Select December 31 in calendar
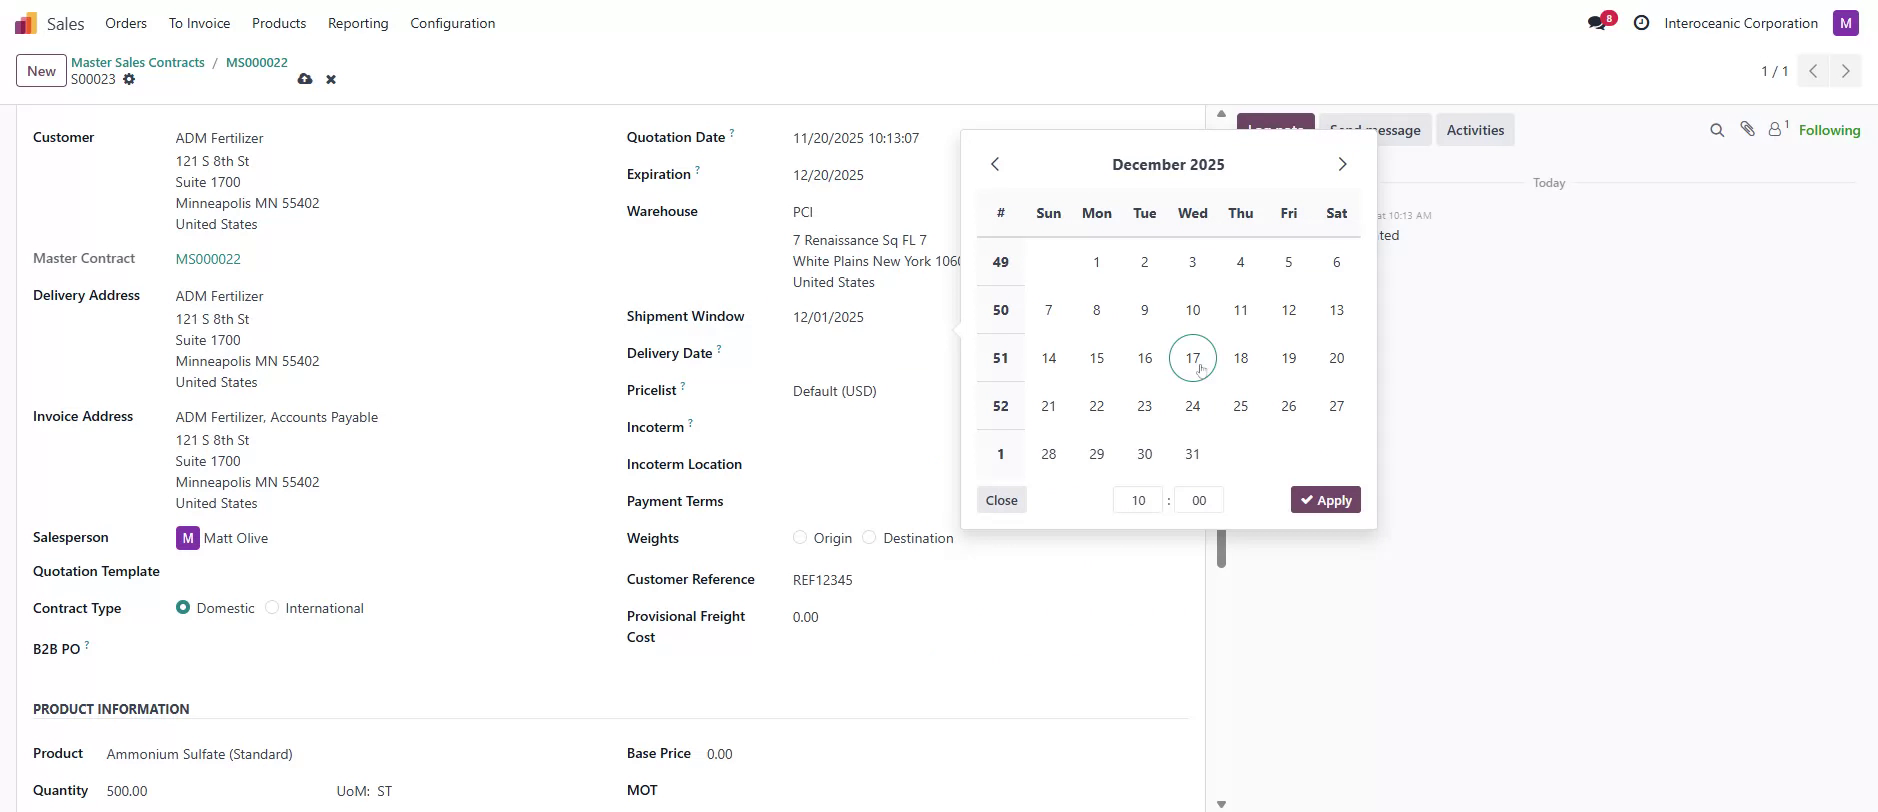The width and height of the screenshot is (1878, 812). [1192, 454]
